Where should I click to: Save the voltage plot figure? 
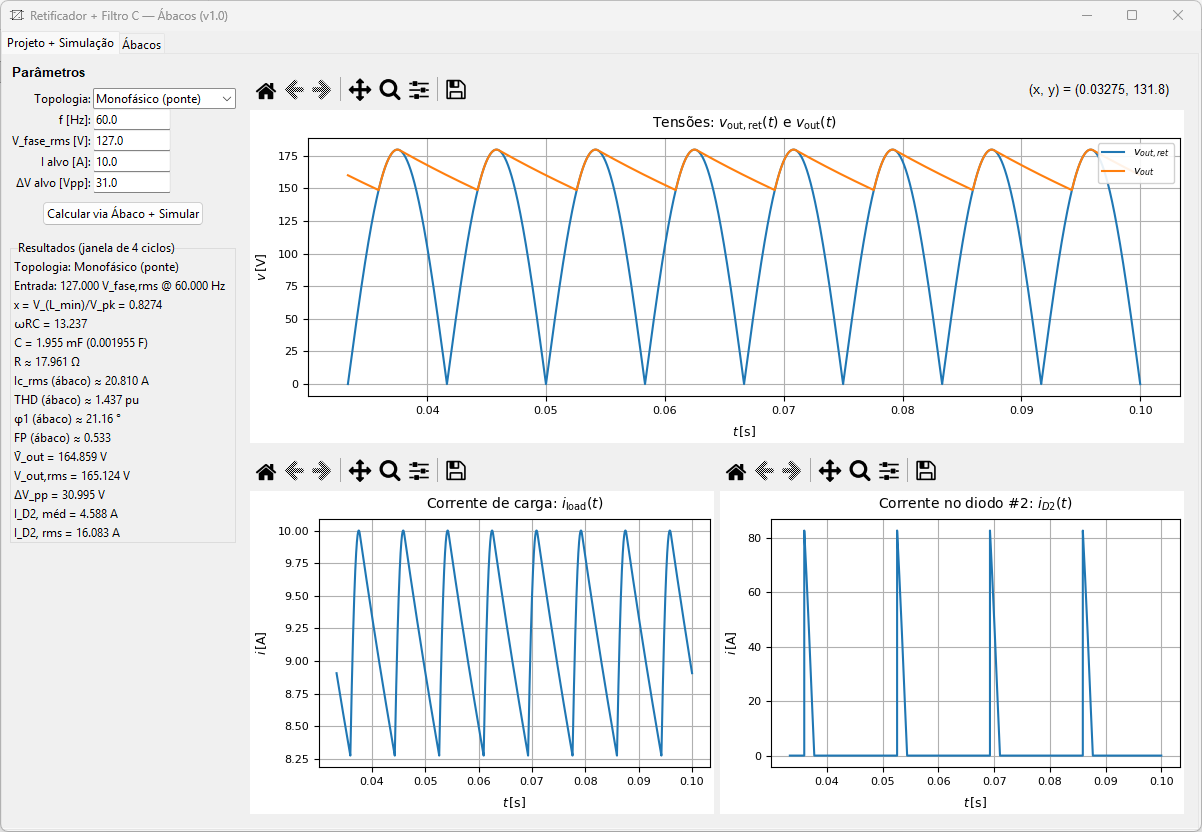(455, 89)
